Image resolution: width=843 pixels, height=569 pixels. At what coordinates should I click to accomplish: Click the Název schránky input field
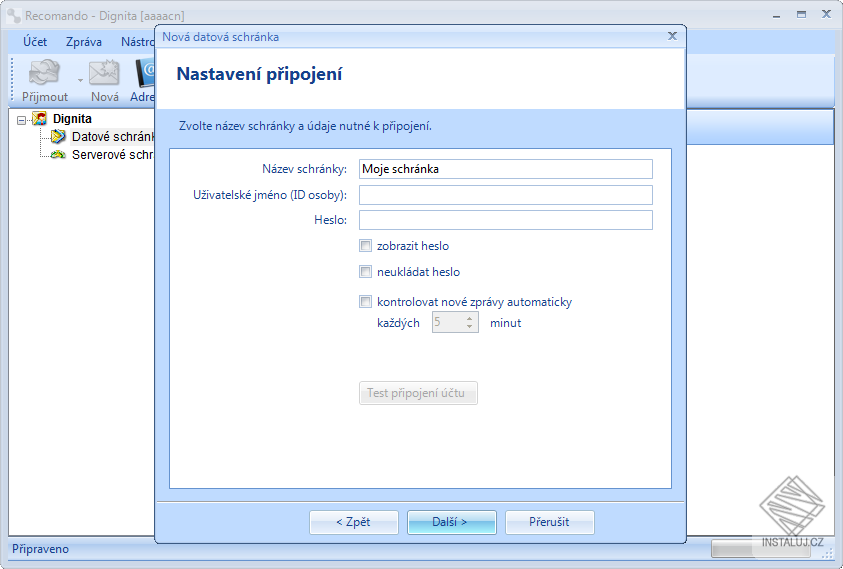506,169
